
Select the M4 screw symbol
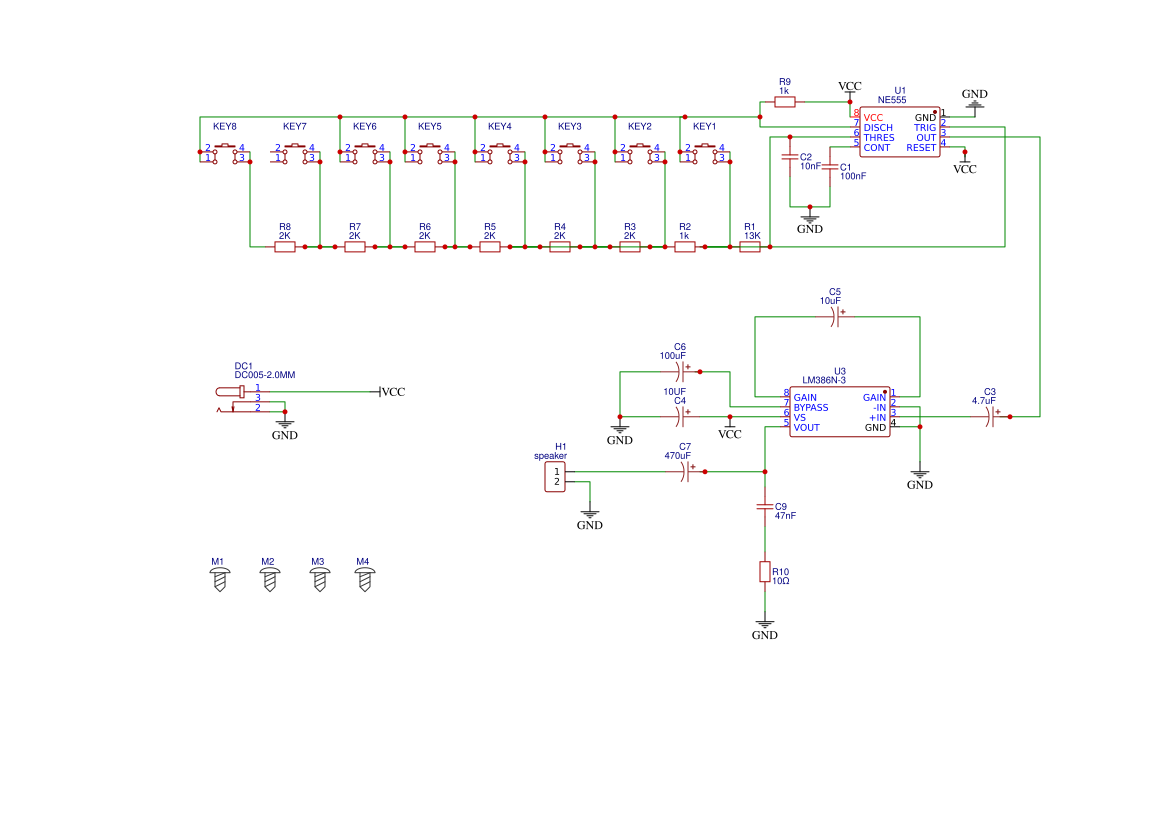pyautogui.click(x=365, y=579)
